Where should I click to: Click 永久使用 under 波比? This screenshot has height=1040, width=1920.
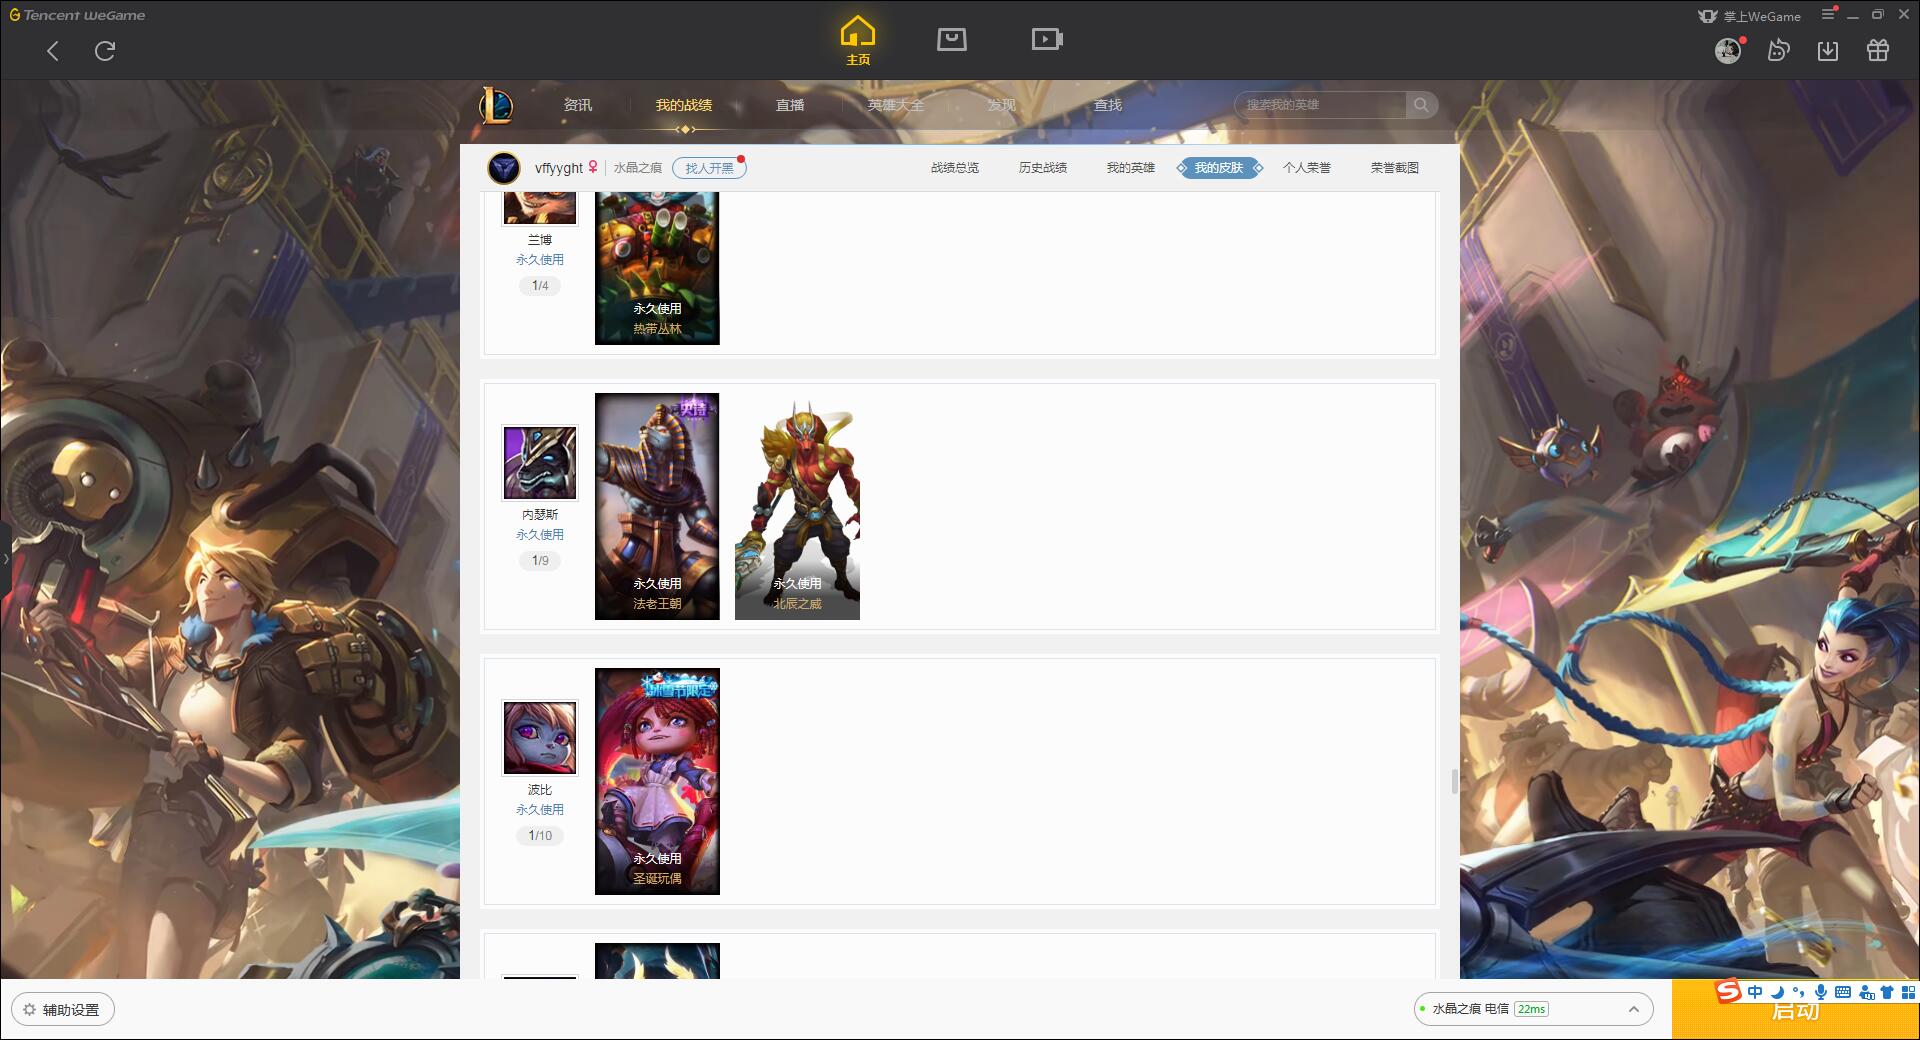coord(540,810)
